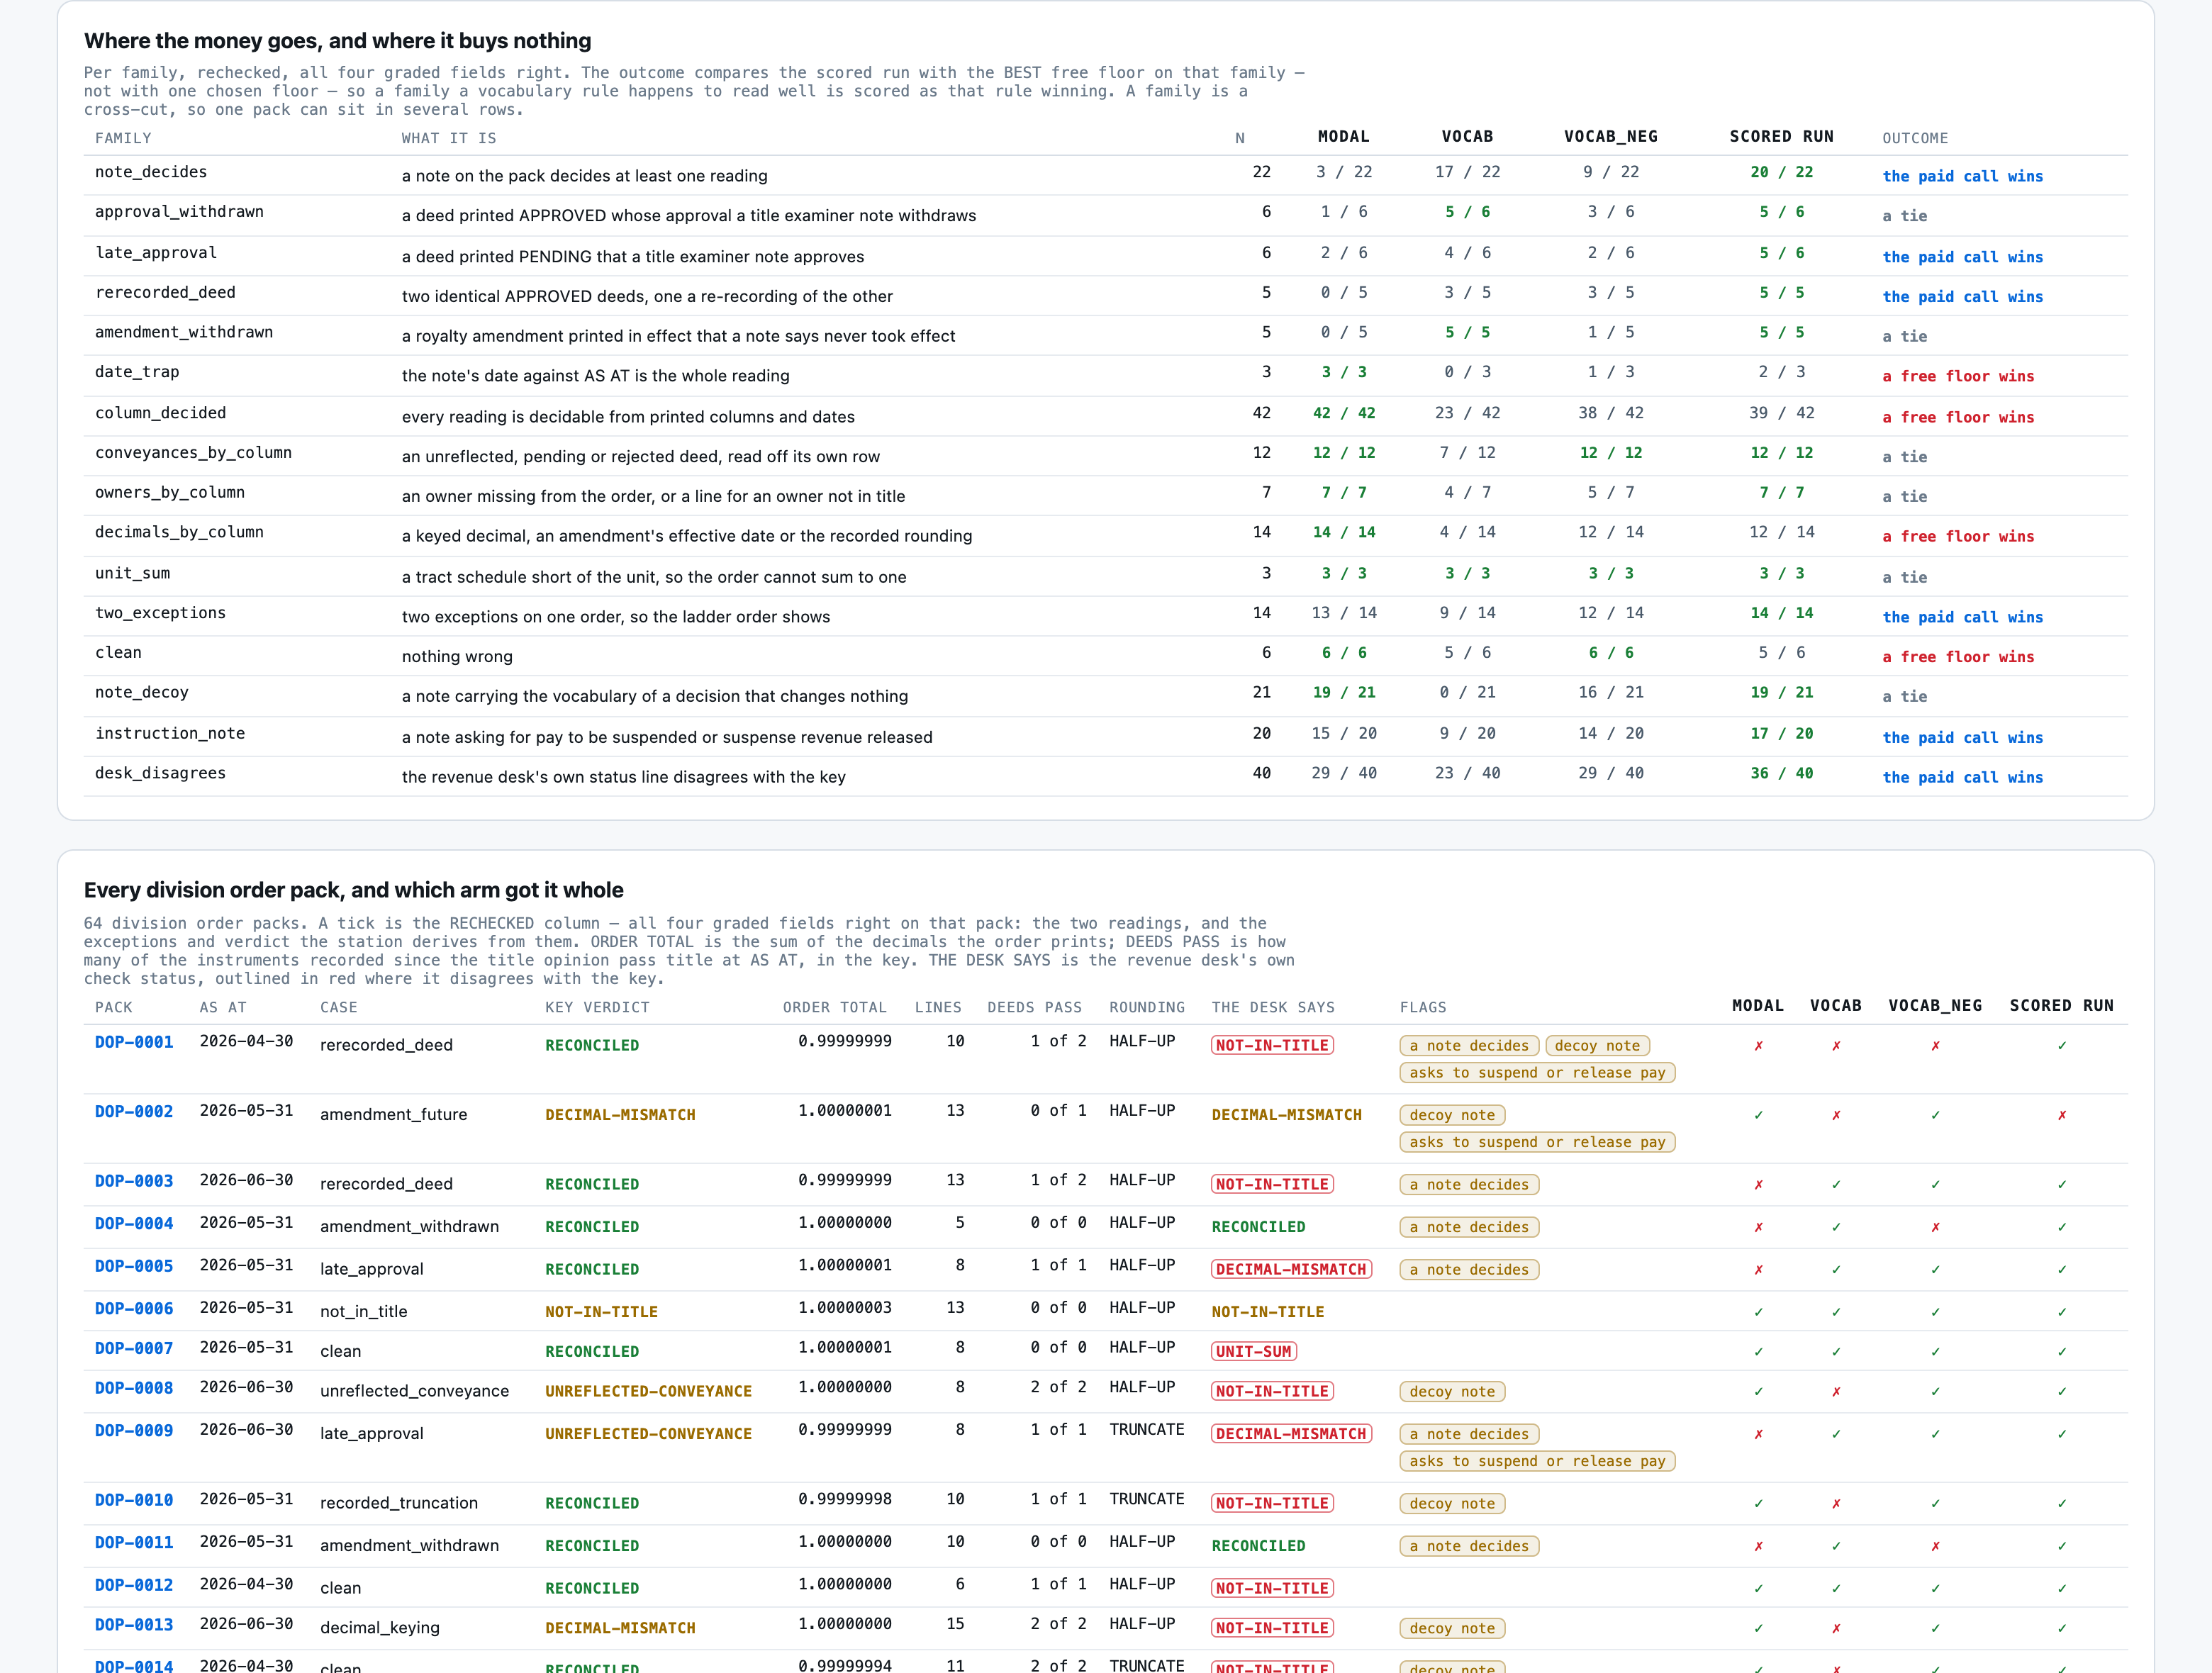Screen dimensions: 2212x1673
Task: Click vocab score "17 / 22"
Action: [x=1467, y=172]
